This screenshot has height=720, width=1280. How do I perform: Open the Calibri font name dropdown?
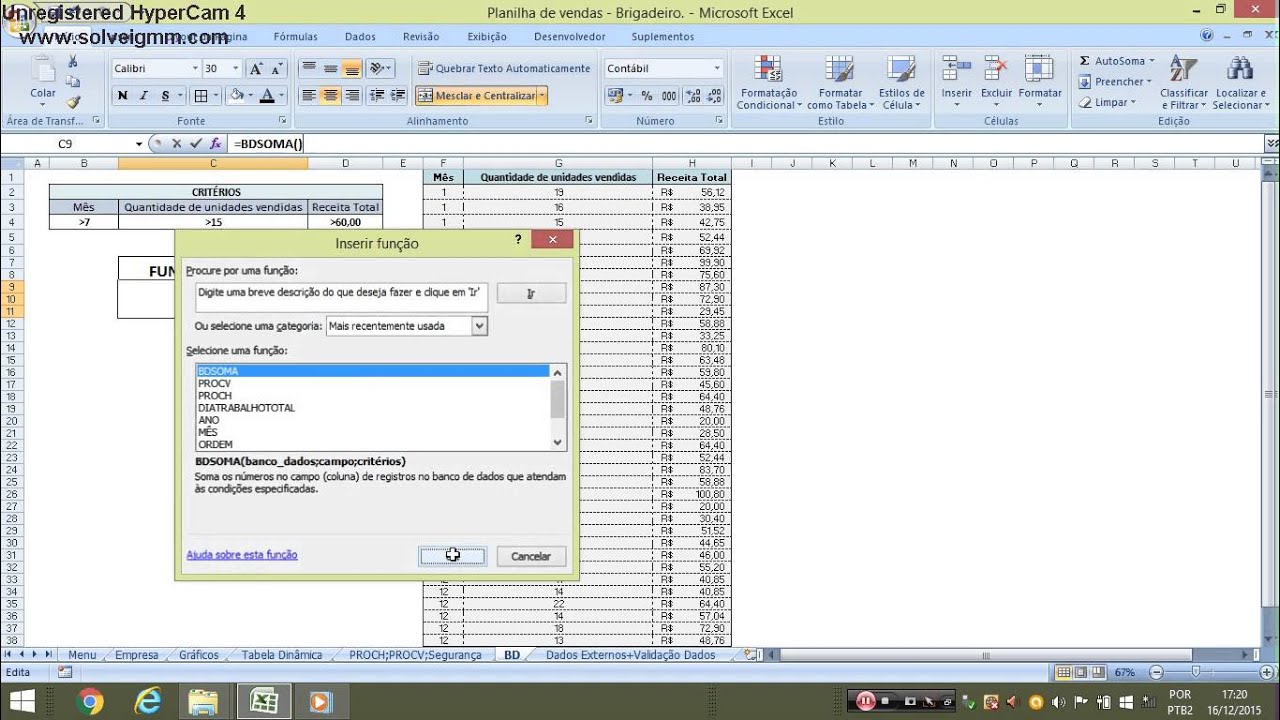click(195, 69)
